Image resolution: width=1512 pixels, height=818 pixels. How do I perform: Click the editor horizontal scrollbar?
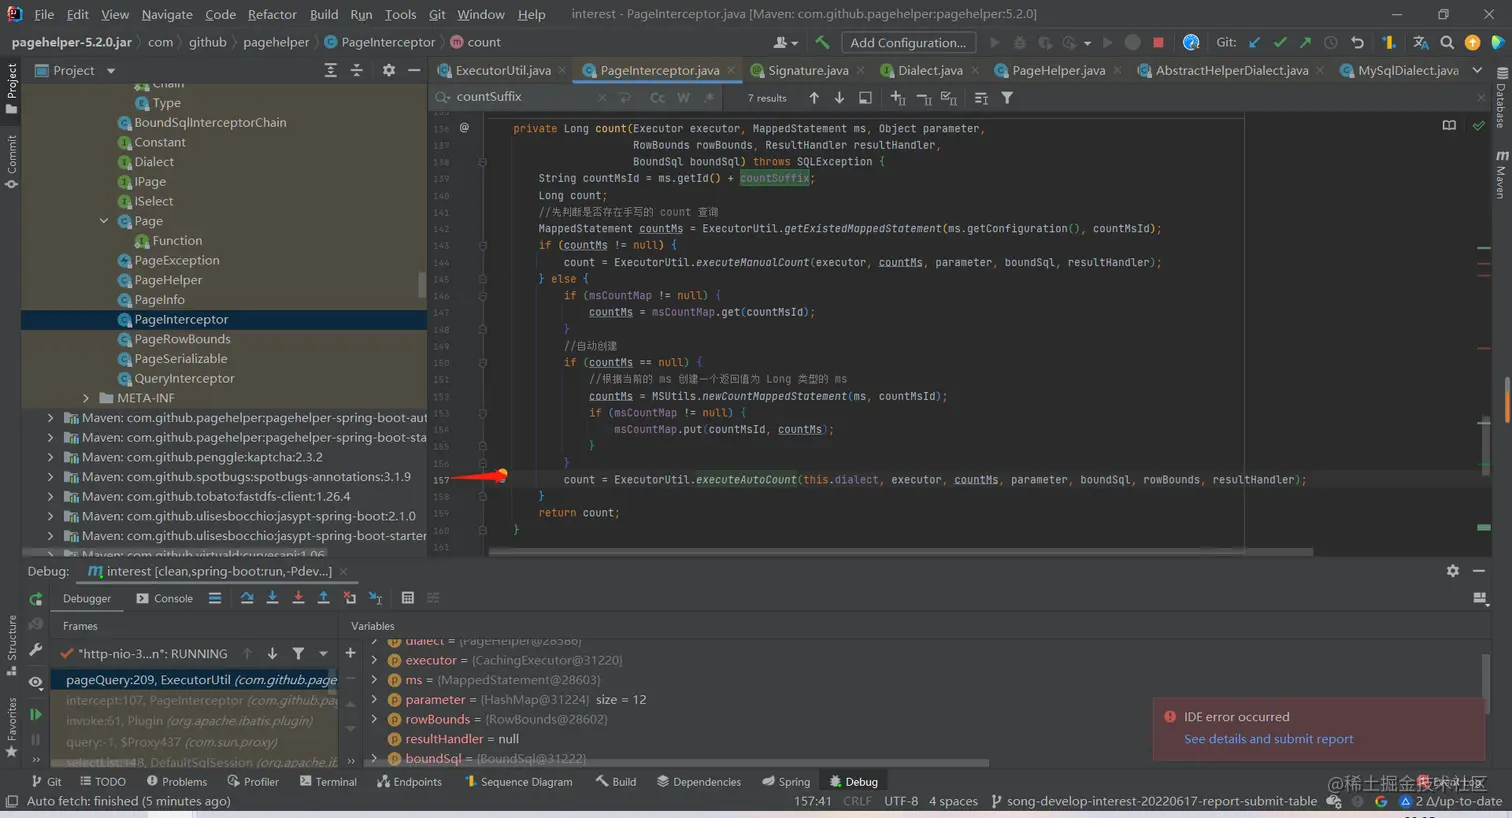pos(900,551)
